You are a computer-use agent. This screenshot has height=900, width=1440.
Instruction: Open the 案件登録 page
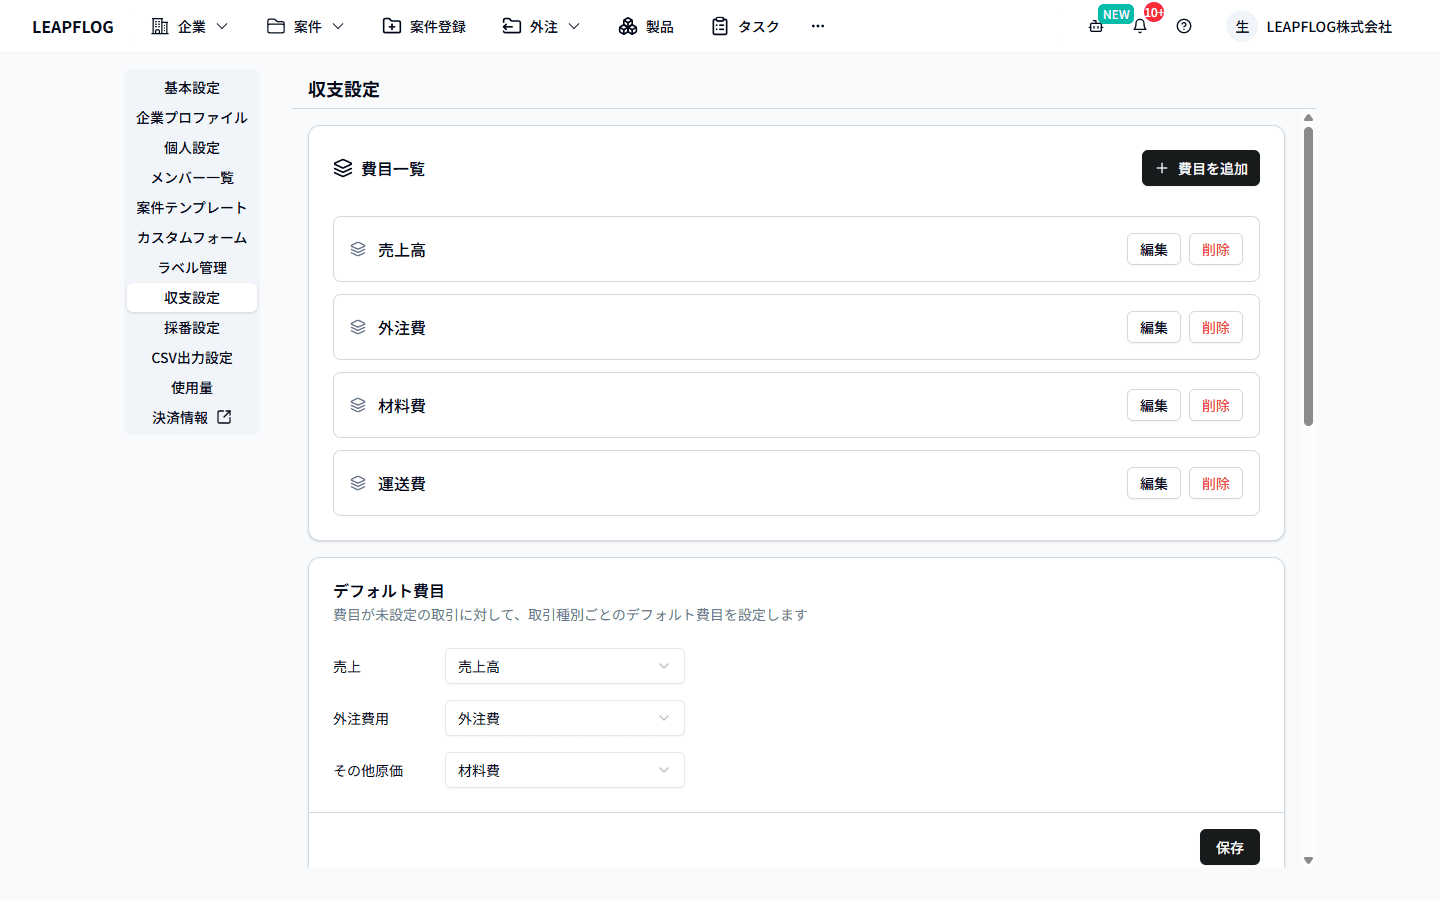click(424, 27)
